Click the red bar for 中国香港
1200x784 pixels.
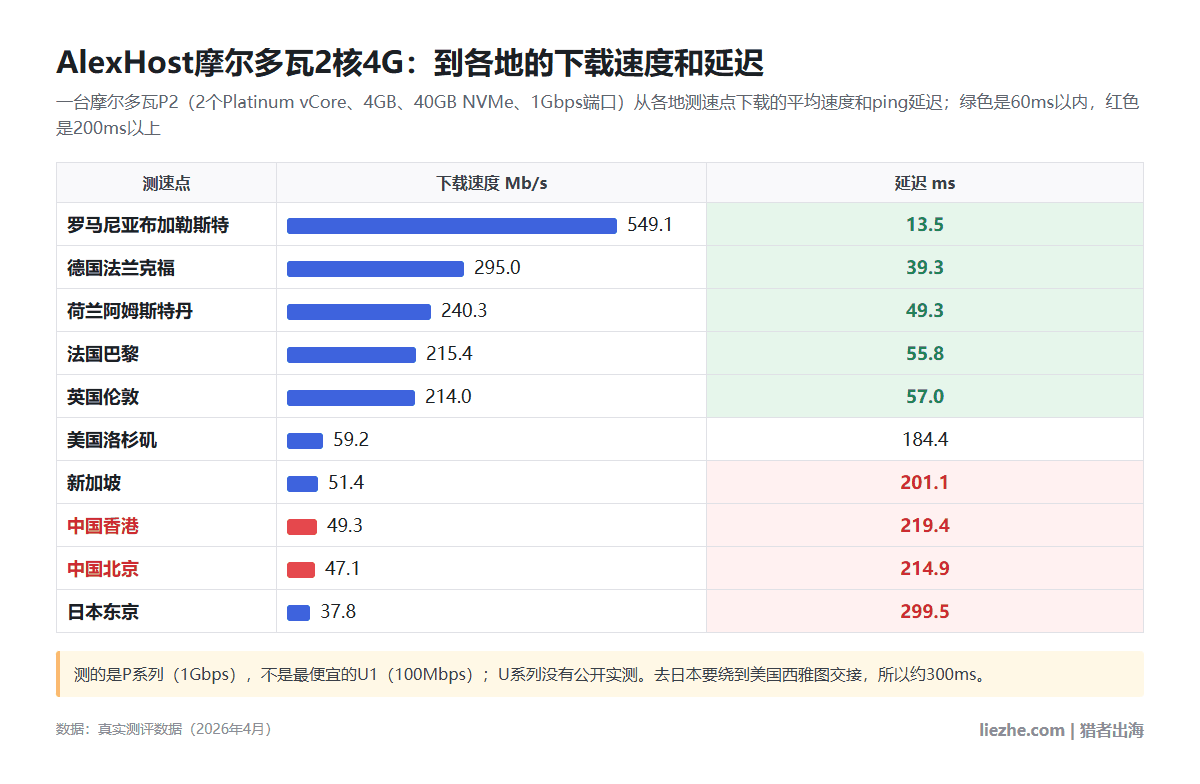[302, 527]
